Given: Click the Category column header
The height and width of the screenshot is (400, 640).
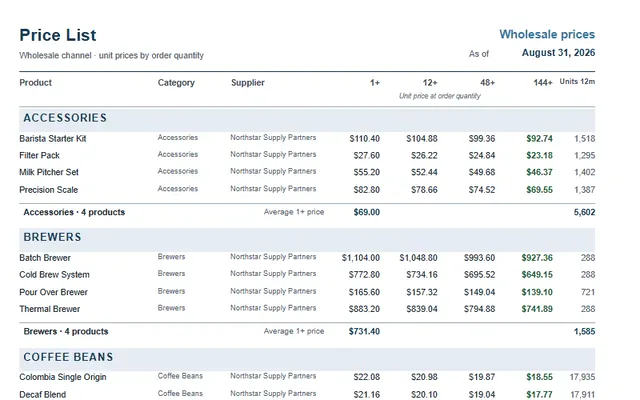Looking at the screenshot, I should (176, 83).
